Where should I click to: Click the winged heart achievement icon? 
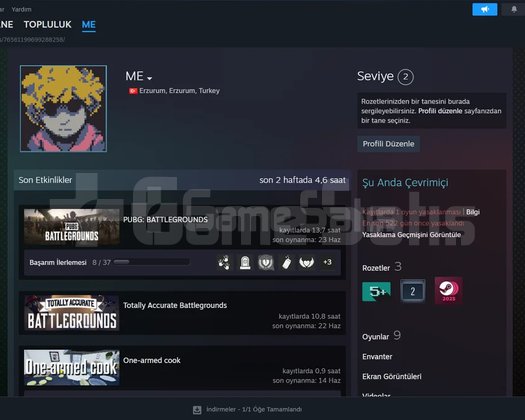(x=307, y=262)
